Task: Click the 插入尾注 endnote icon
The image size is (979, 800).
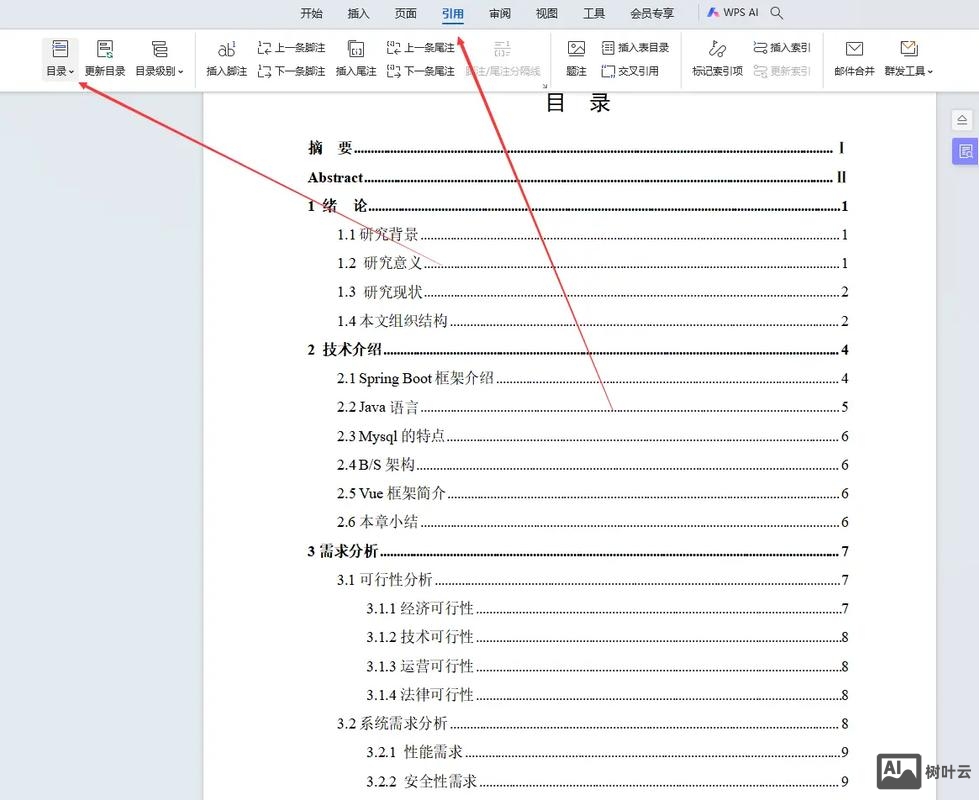Action: (x=355, y=49)
